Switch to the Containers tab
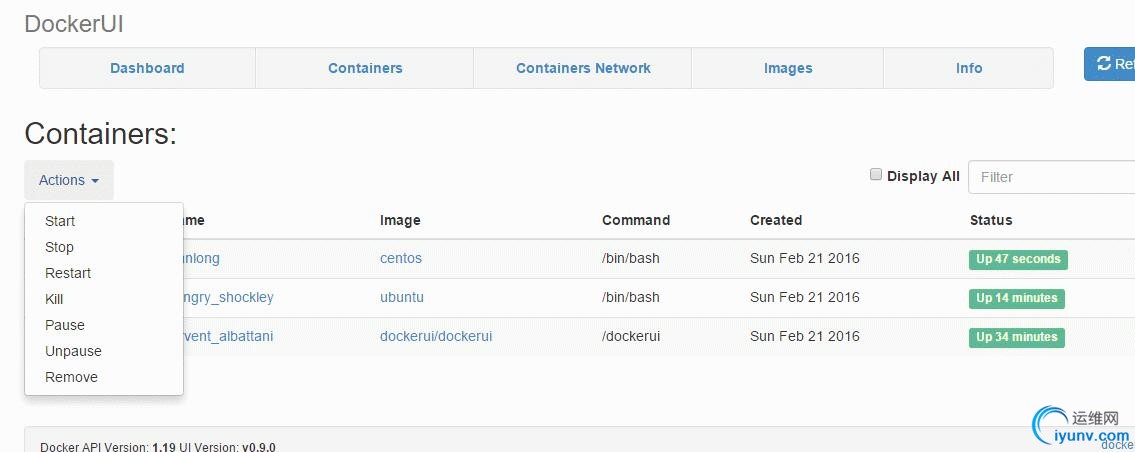This screenshot has width=1135, height=452. [365, 68]
